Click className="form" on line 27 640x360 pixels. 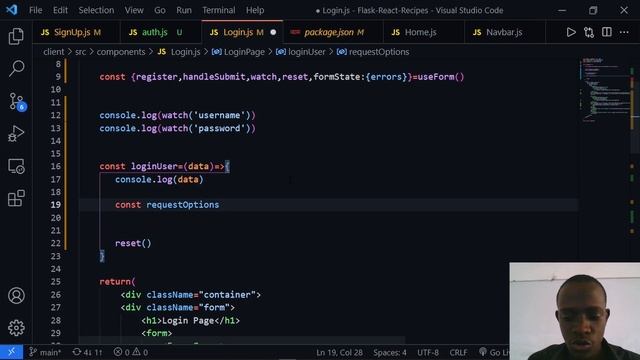pyautogui.click(x=188, y=307)
